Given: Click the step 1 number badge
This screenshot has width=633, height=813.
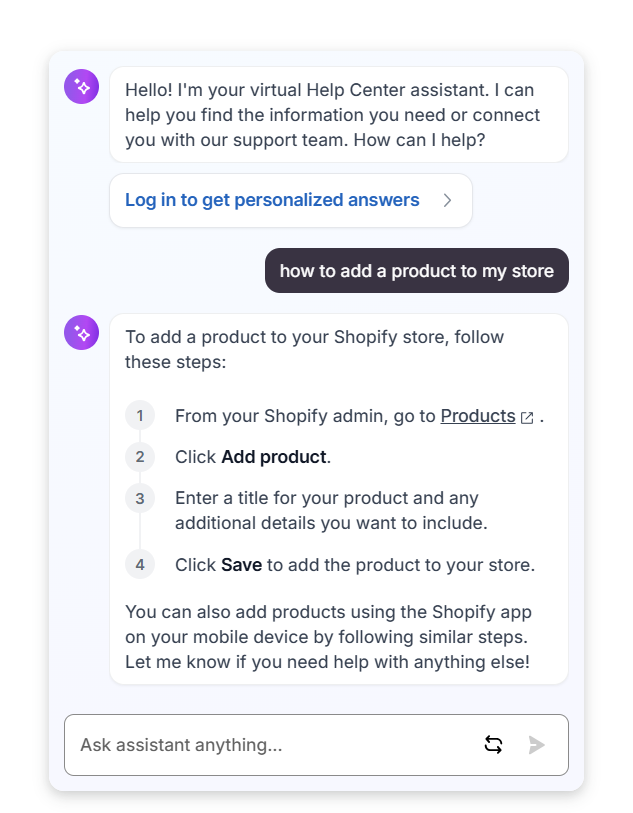Looking at the screenshot, I should click(140, 416).
